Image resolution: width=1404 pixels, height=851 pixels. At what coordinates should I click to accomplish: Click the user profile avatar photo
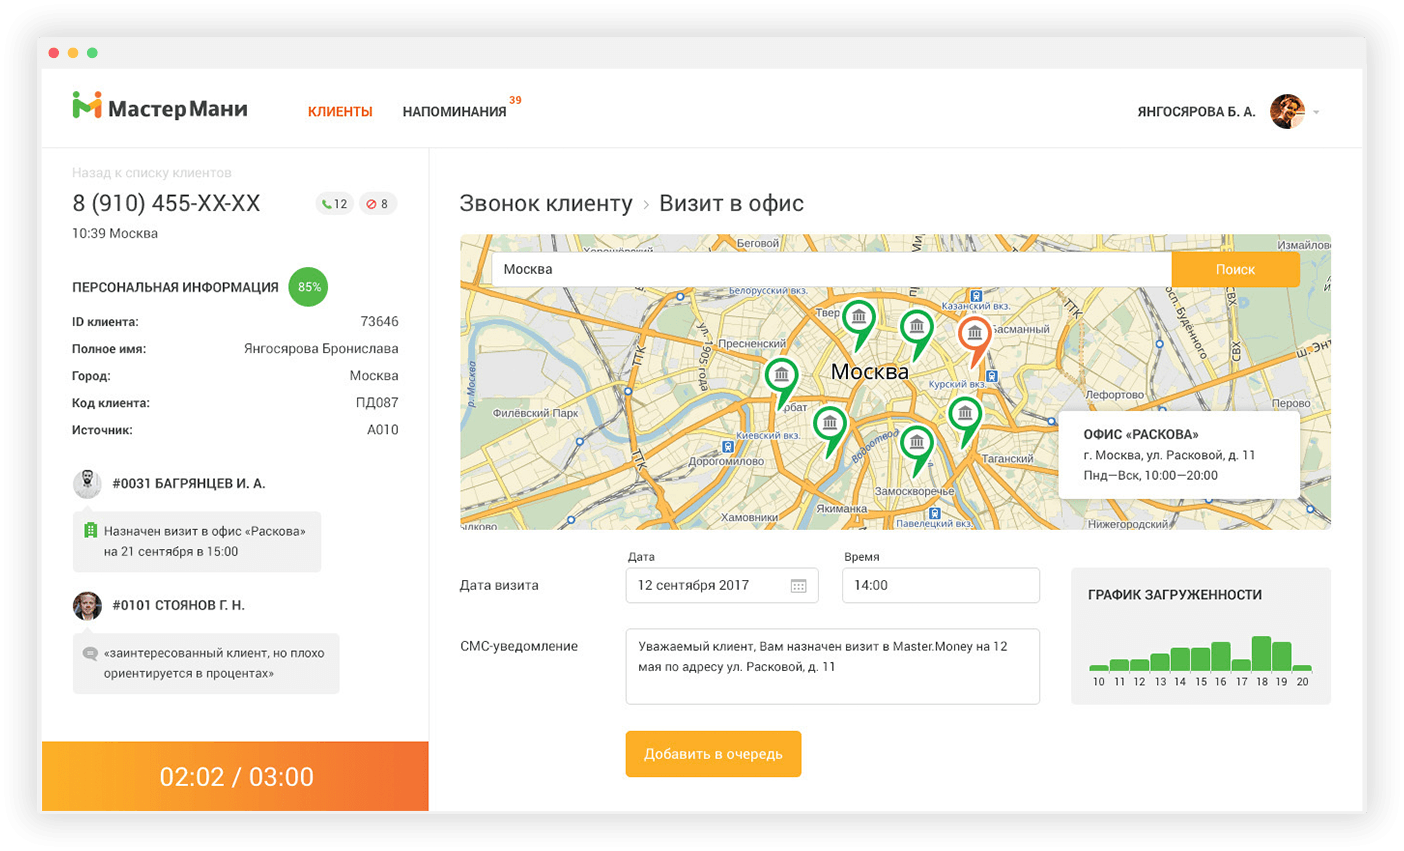coord(1287,112)
